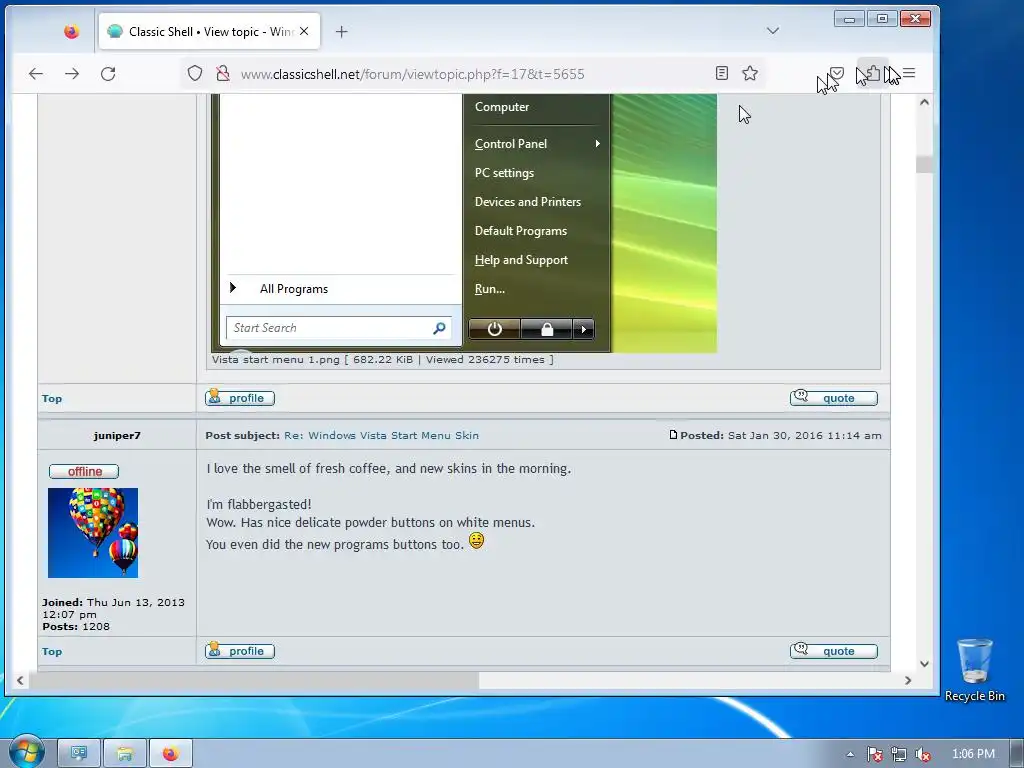Image resolution: width=1024 pixels, height=768 pixels.
Task: Toggle reader view icon
Action: (722, 73)
